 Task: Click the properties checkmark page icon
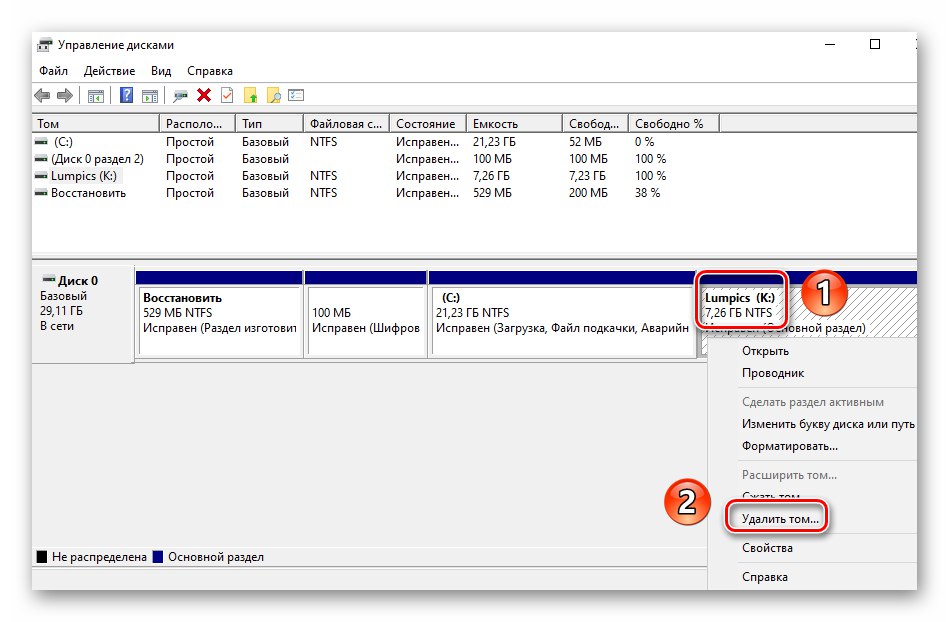coord(227,95)
